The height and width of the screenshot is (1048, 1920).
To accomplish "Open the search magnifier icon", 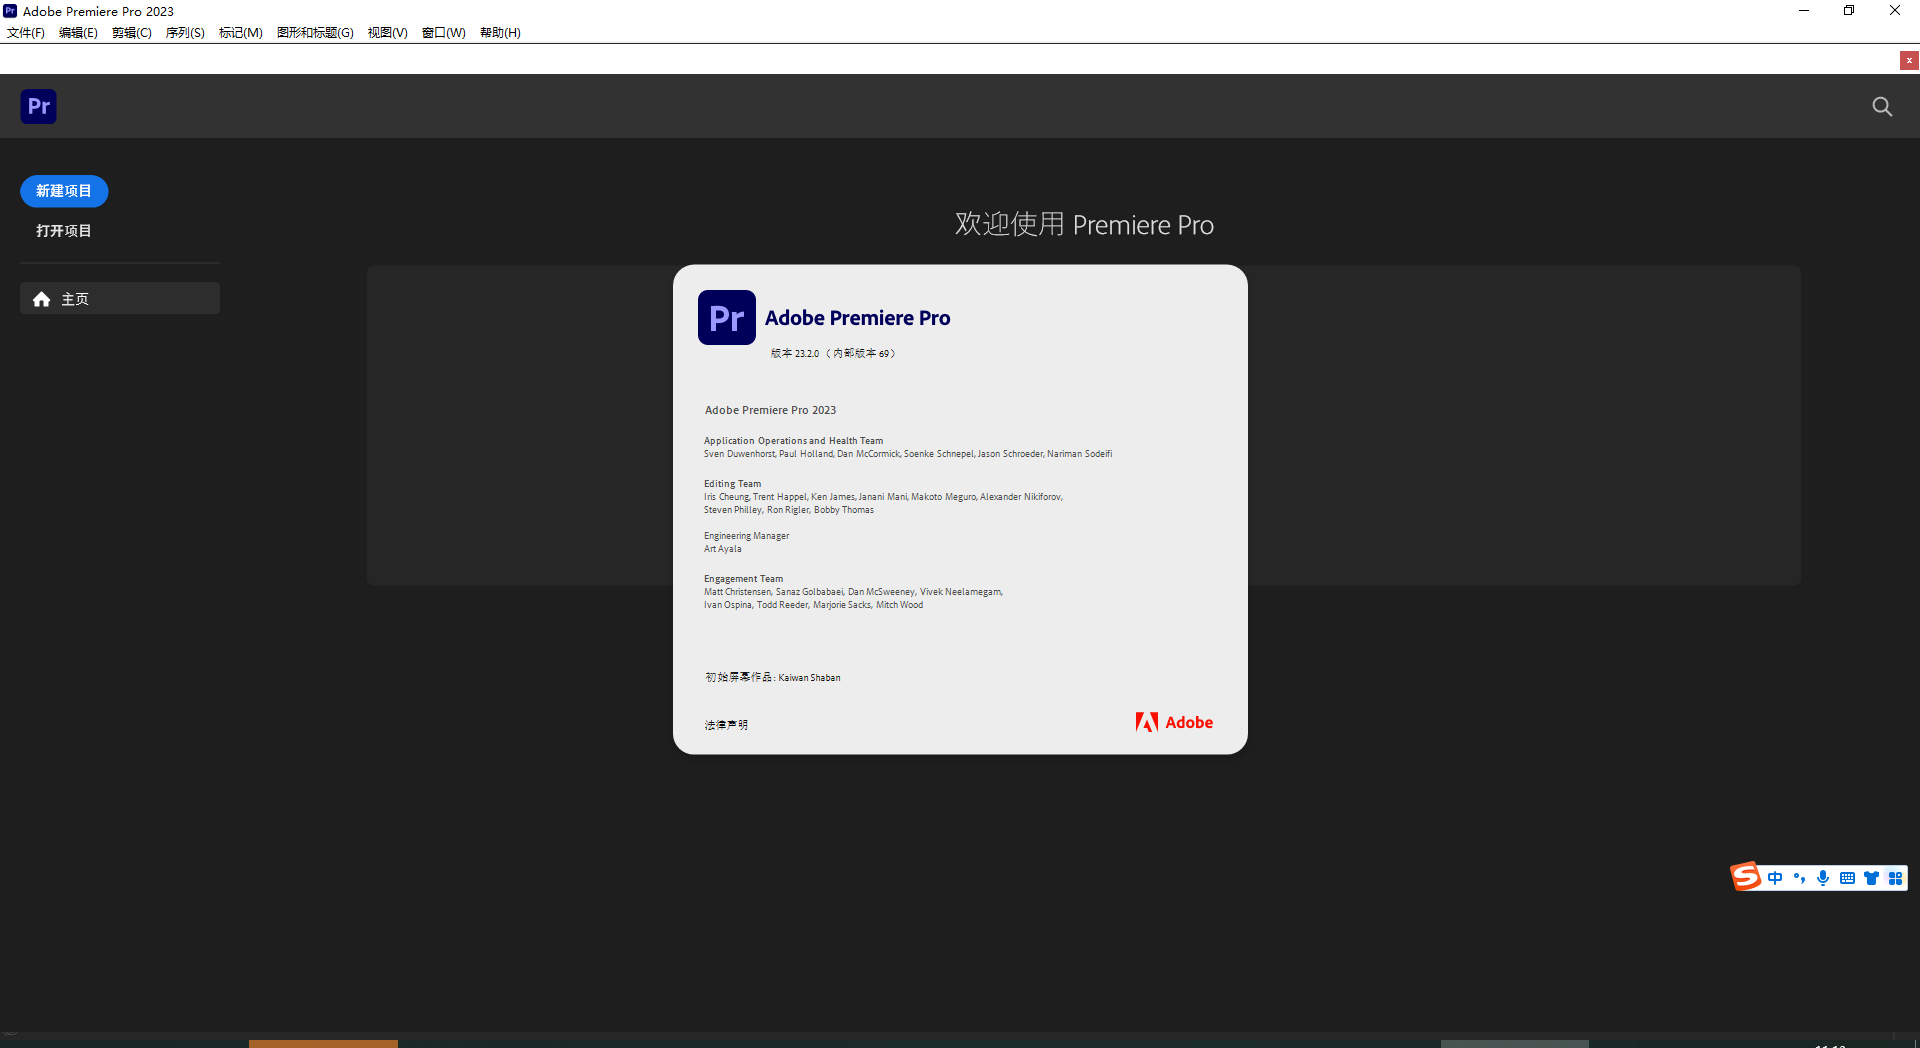I will (x=1882, y=106).
